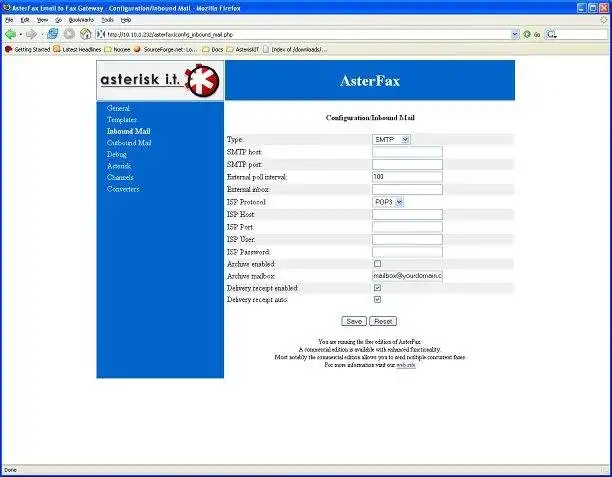Click the Save button
The height and width of the screenshot is (477, 612).
coord(354,321)
